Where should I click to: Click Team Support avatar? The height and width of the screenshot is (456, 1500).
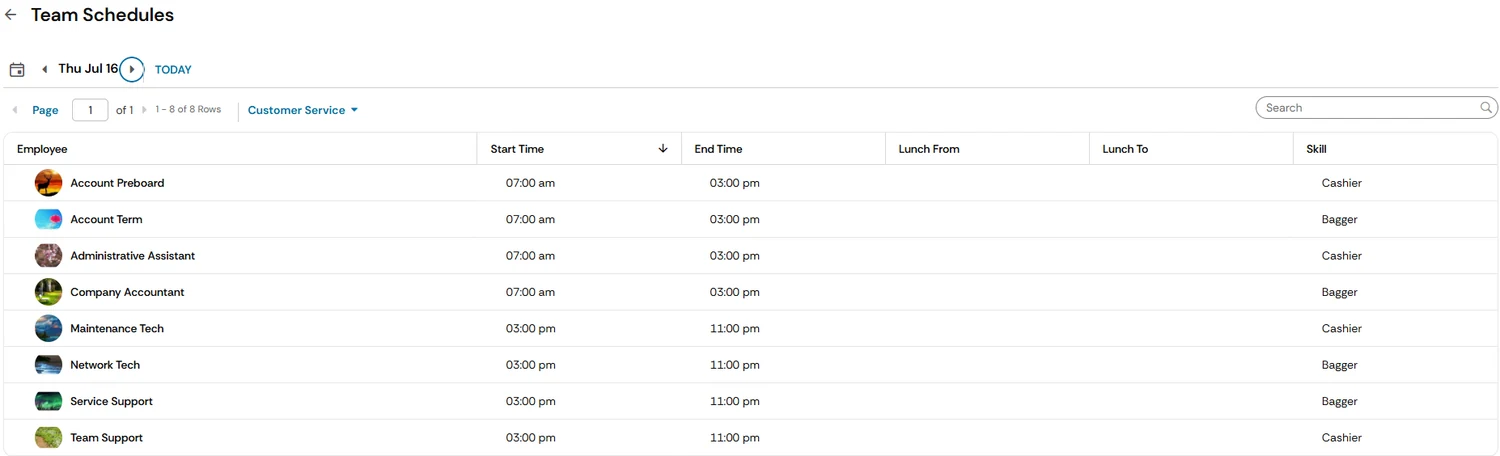(x=48, y=438)
